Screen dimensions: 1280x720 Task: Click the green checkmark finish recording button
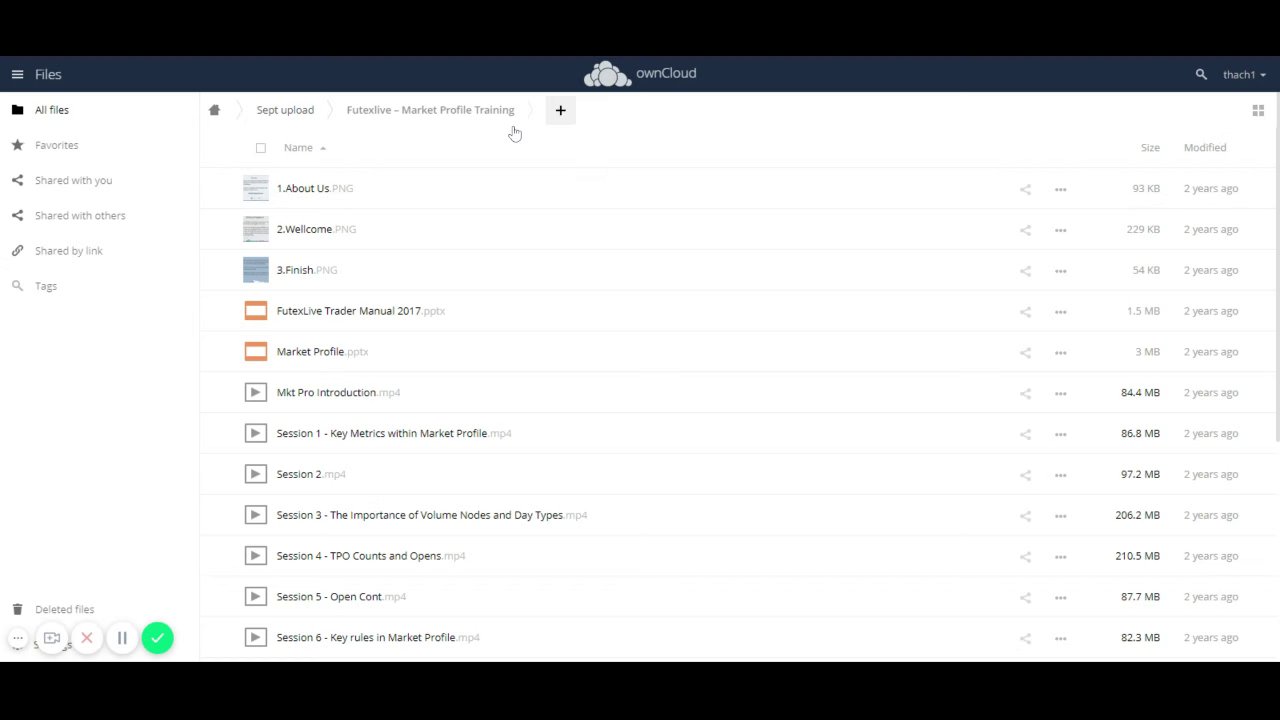pyautogui.click(x=157, y=638)
